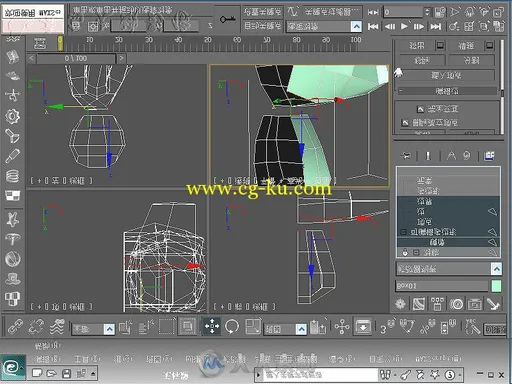This screenshot has width=512, height=384.
Task: Activate the Select Object tool
Action: tap(125, 327)
